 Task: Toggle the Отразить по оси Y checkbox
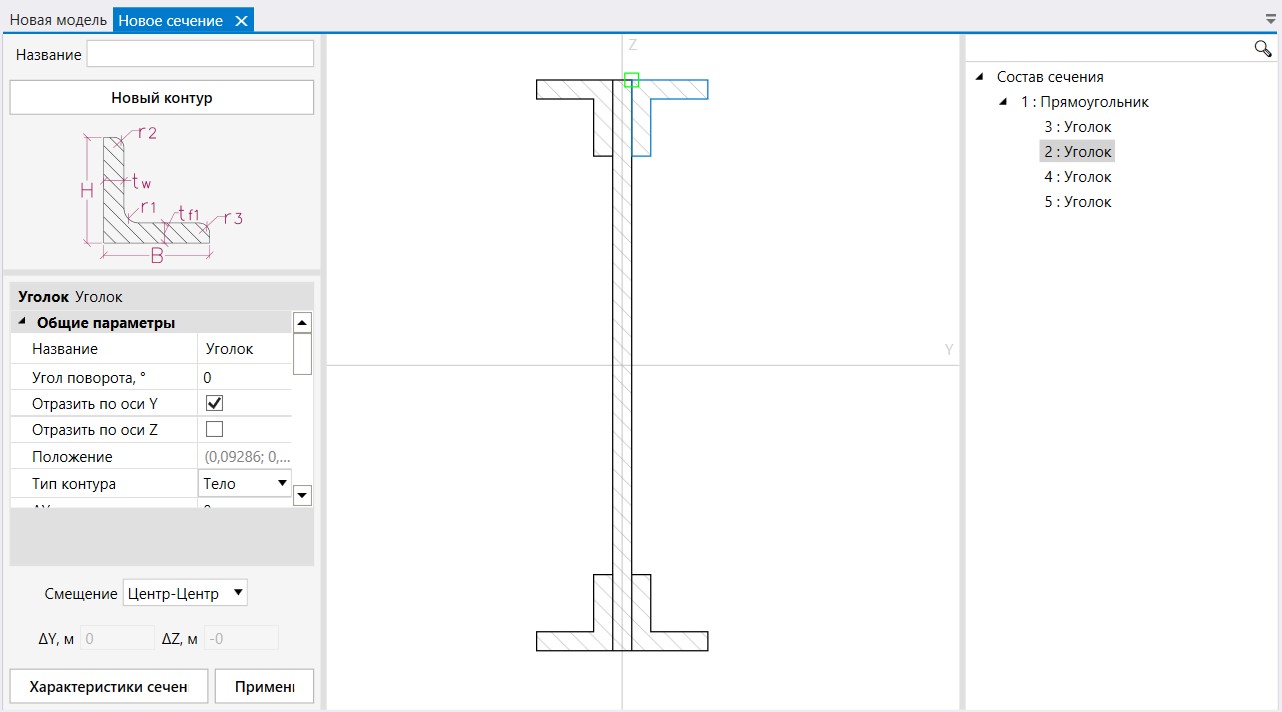click(x=214, y=404)
